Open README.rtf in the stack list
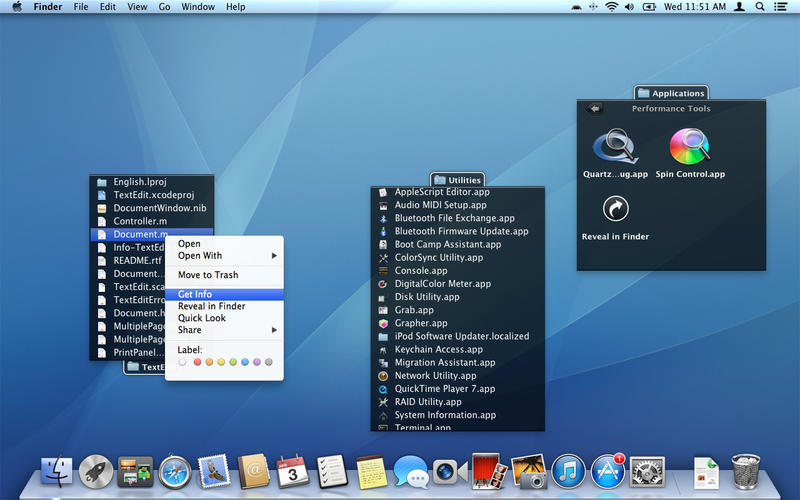Image resolution: width=800 pixels, height=500 pixels. click(128, 260)
